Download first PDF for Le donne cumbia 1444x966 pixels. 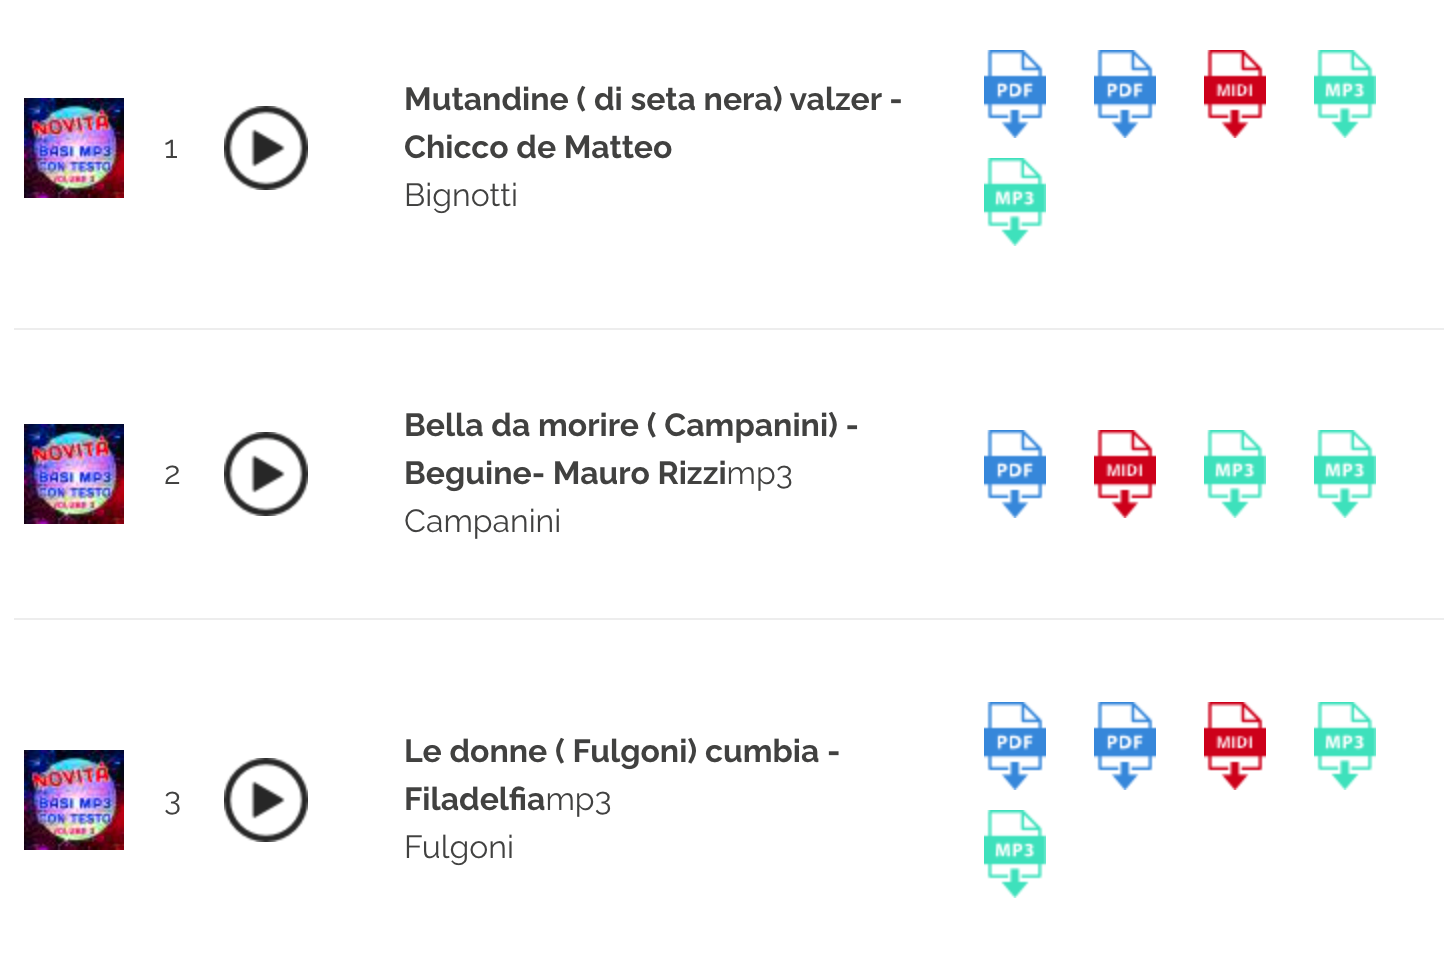coord(1014,745)
